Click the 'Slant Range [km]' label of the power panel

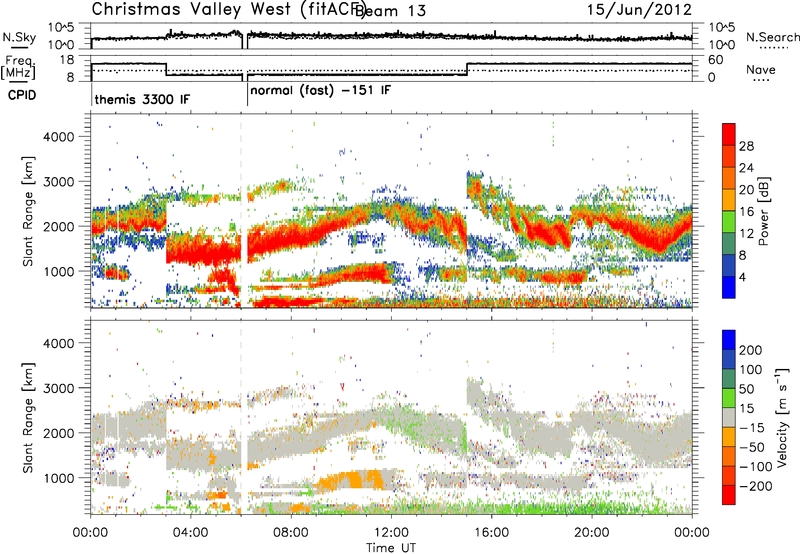point(28,211)
